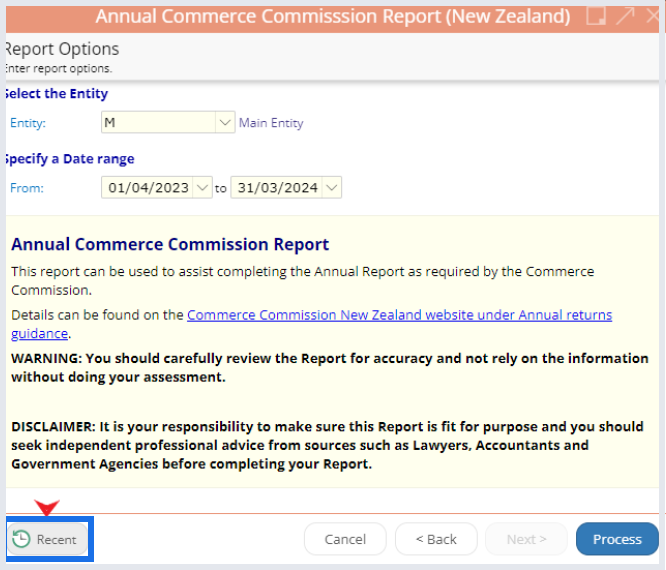Open the From date picker arrow
This screenshot has height=570, width=666.
coord(202,187)
